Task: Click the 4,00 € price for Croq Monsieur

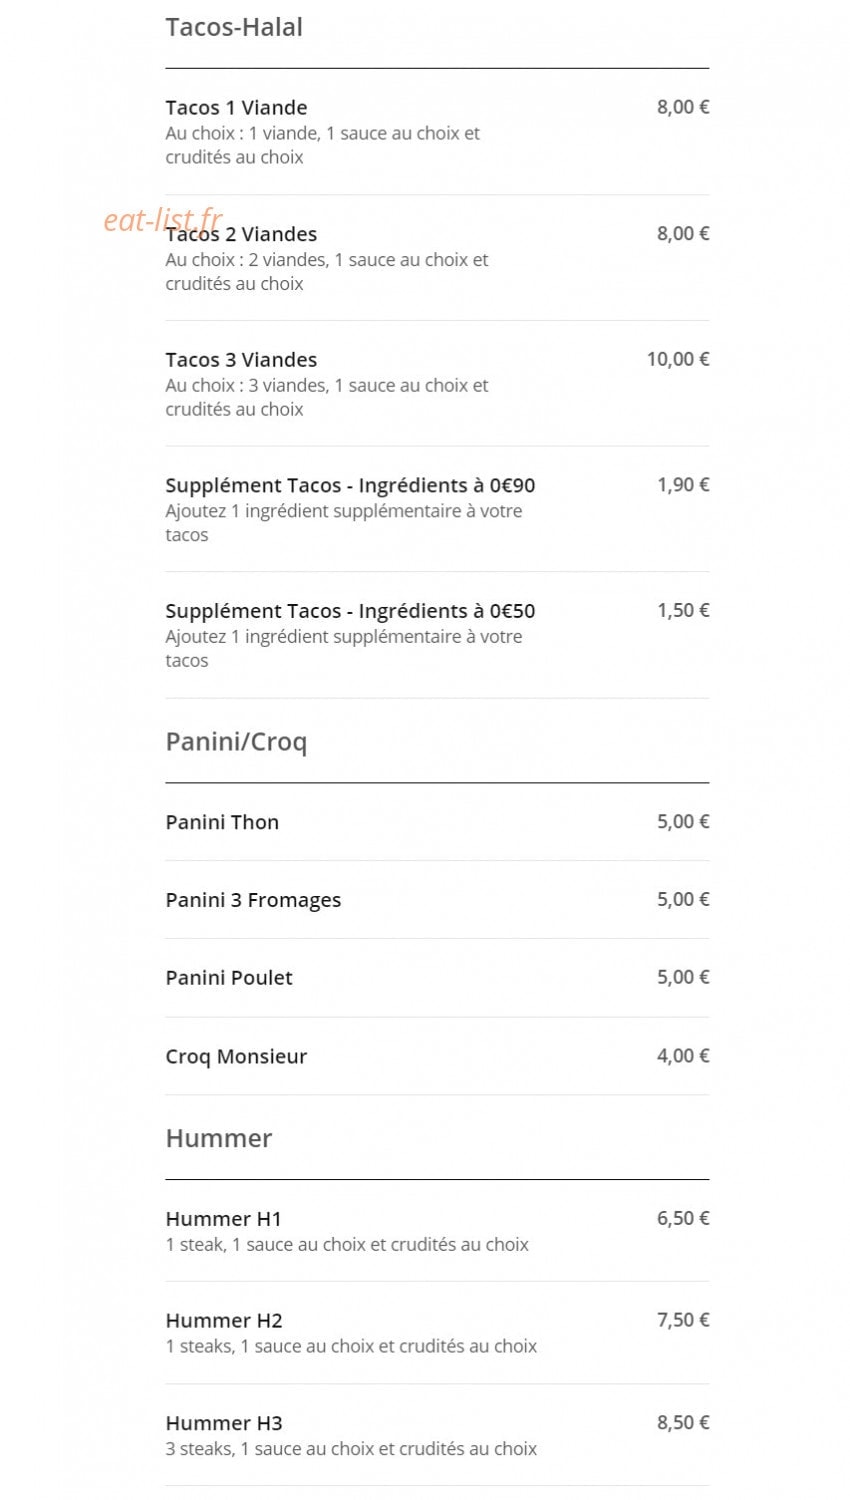Action: point(683,1056)
